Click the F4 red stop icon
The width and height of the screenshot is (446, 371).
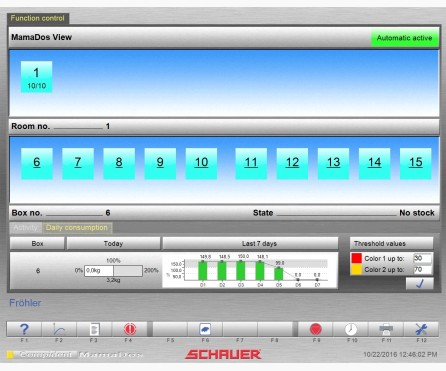click(x=129, y=329)
